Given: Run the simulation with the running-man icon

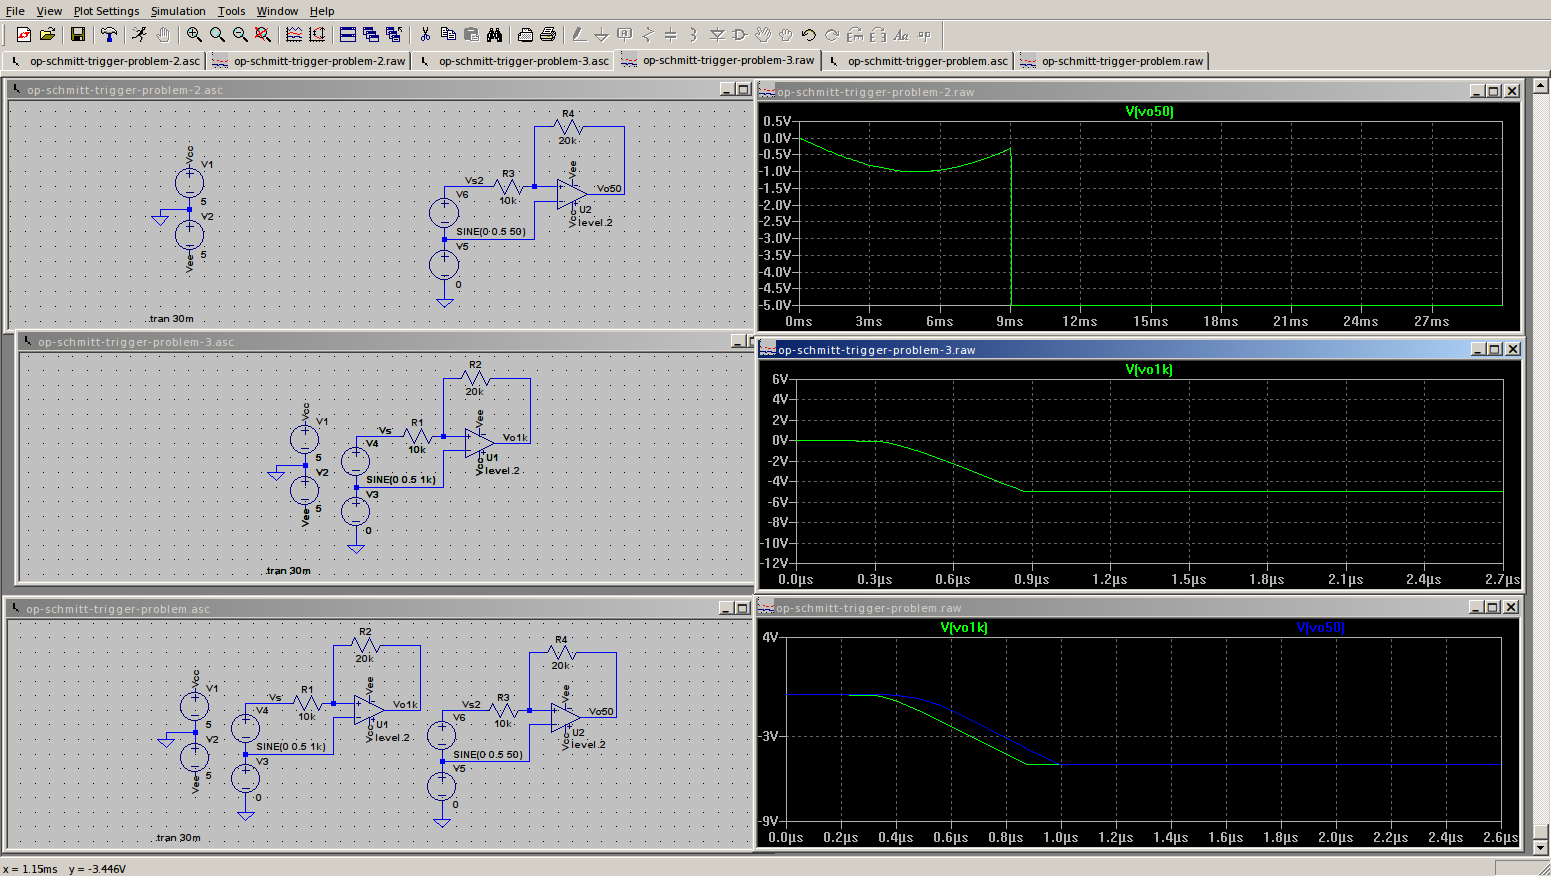Looking at the screenshot, I should coord(140,35).
